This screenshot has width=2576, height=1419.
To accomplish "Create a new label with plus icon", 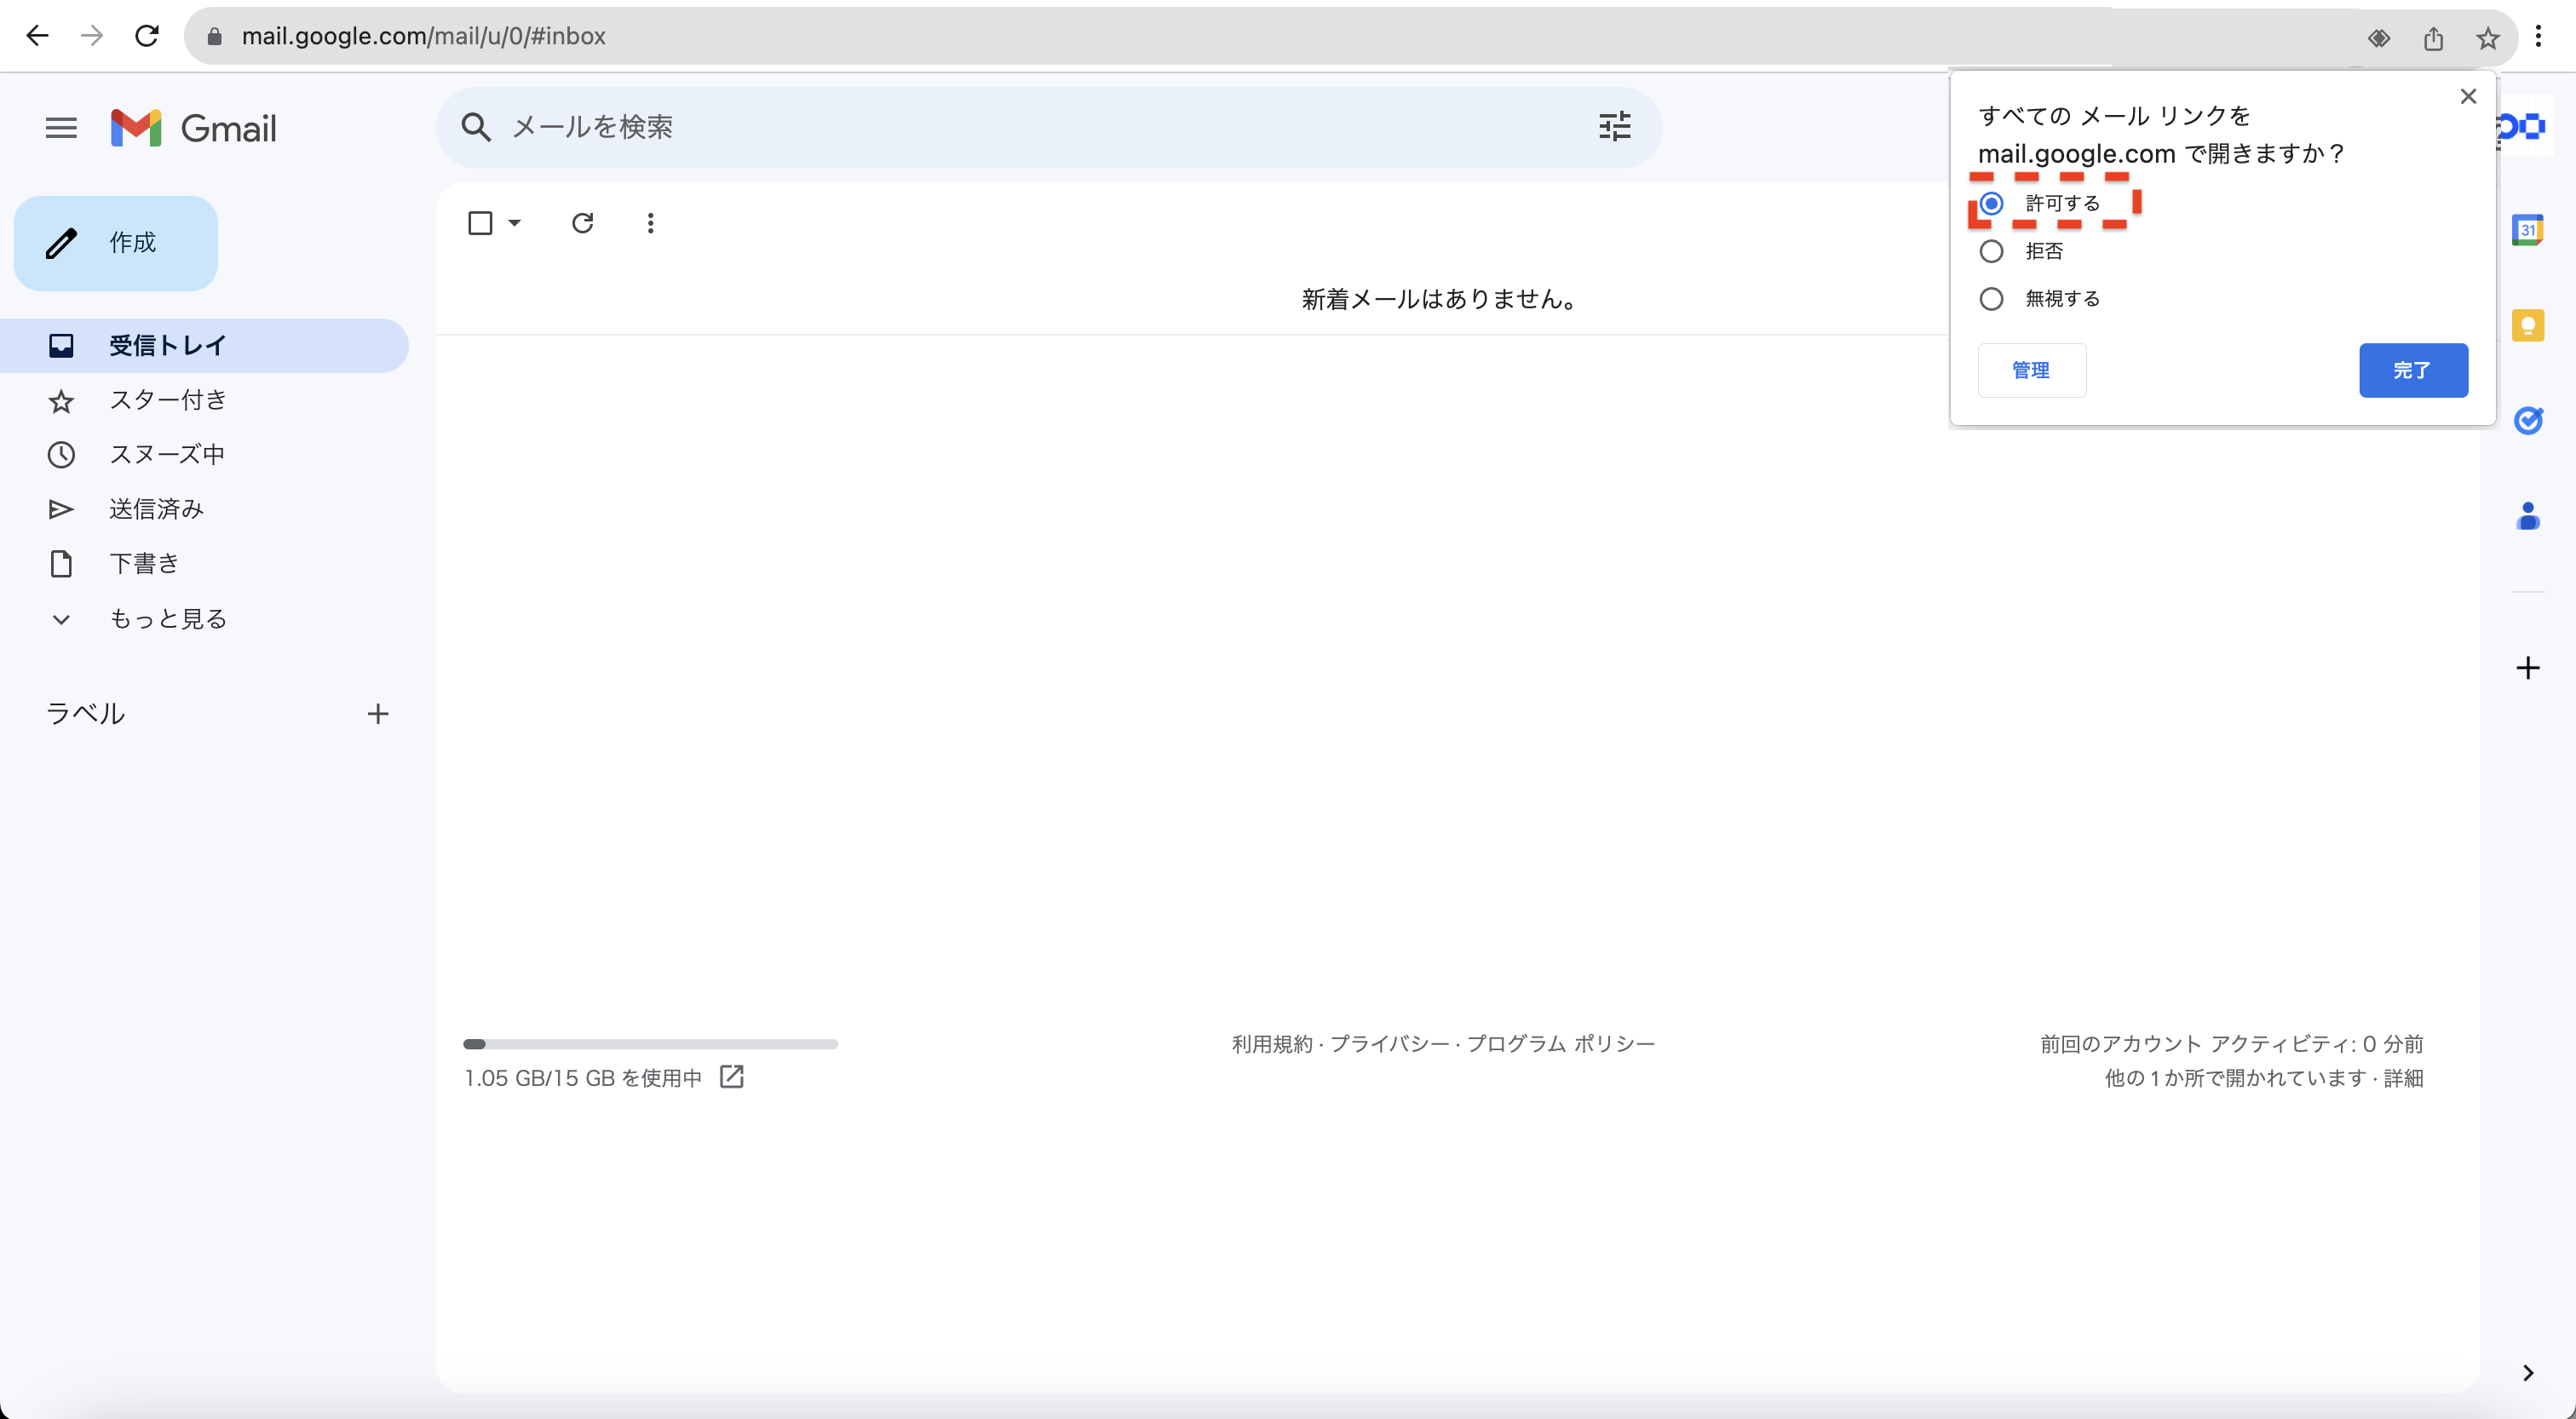I will [x=377, y=714].
